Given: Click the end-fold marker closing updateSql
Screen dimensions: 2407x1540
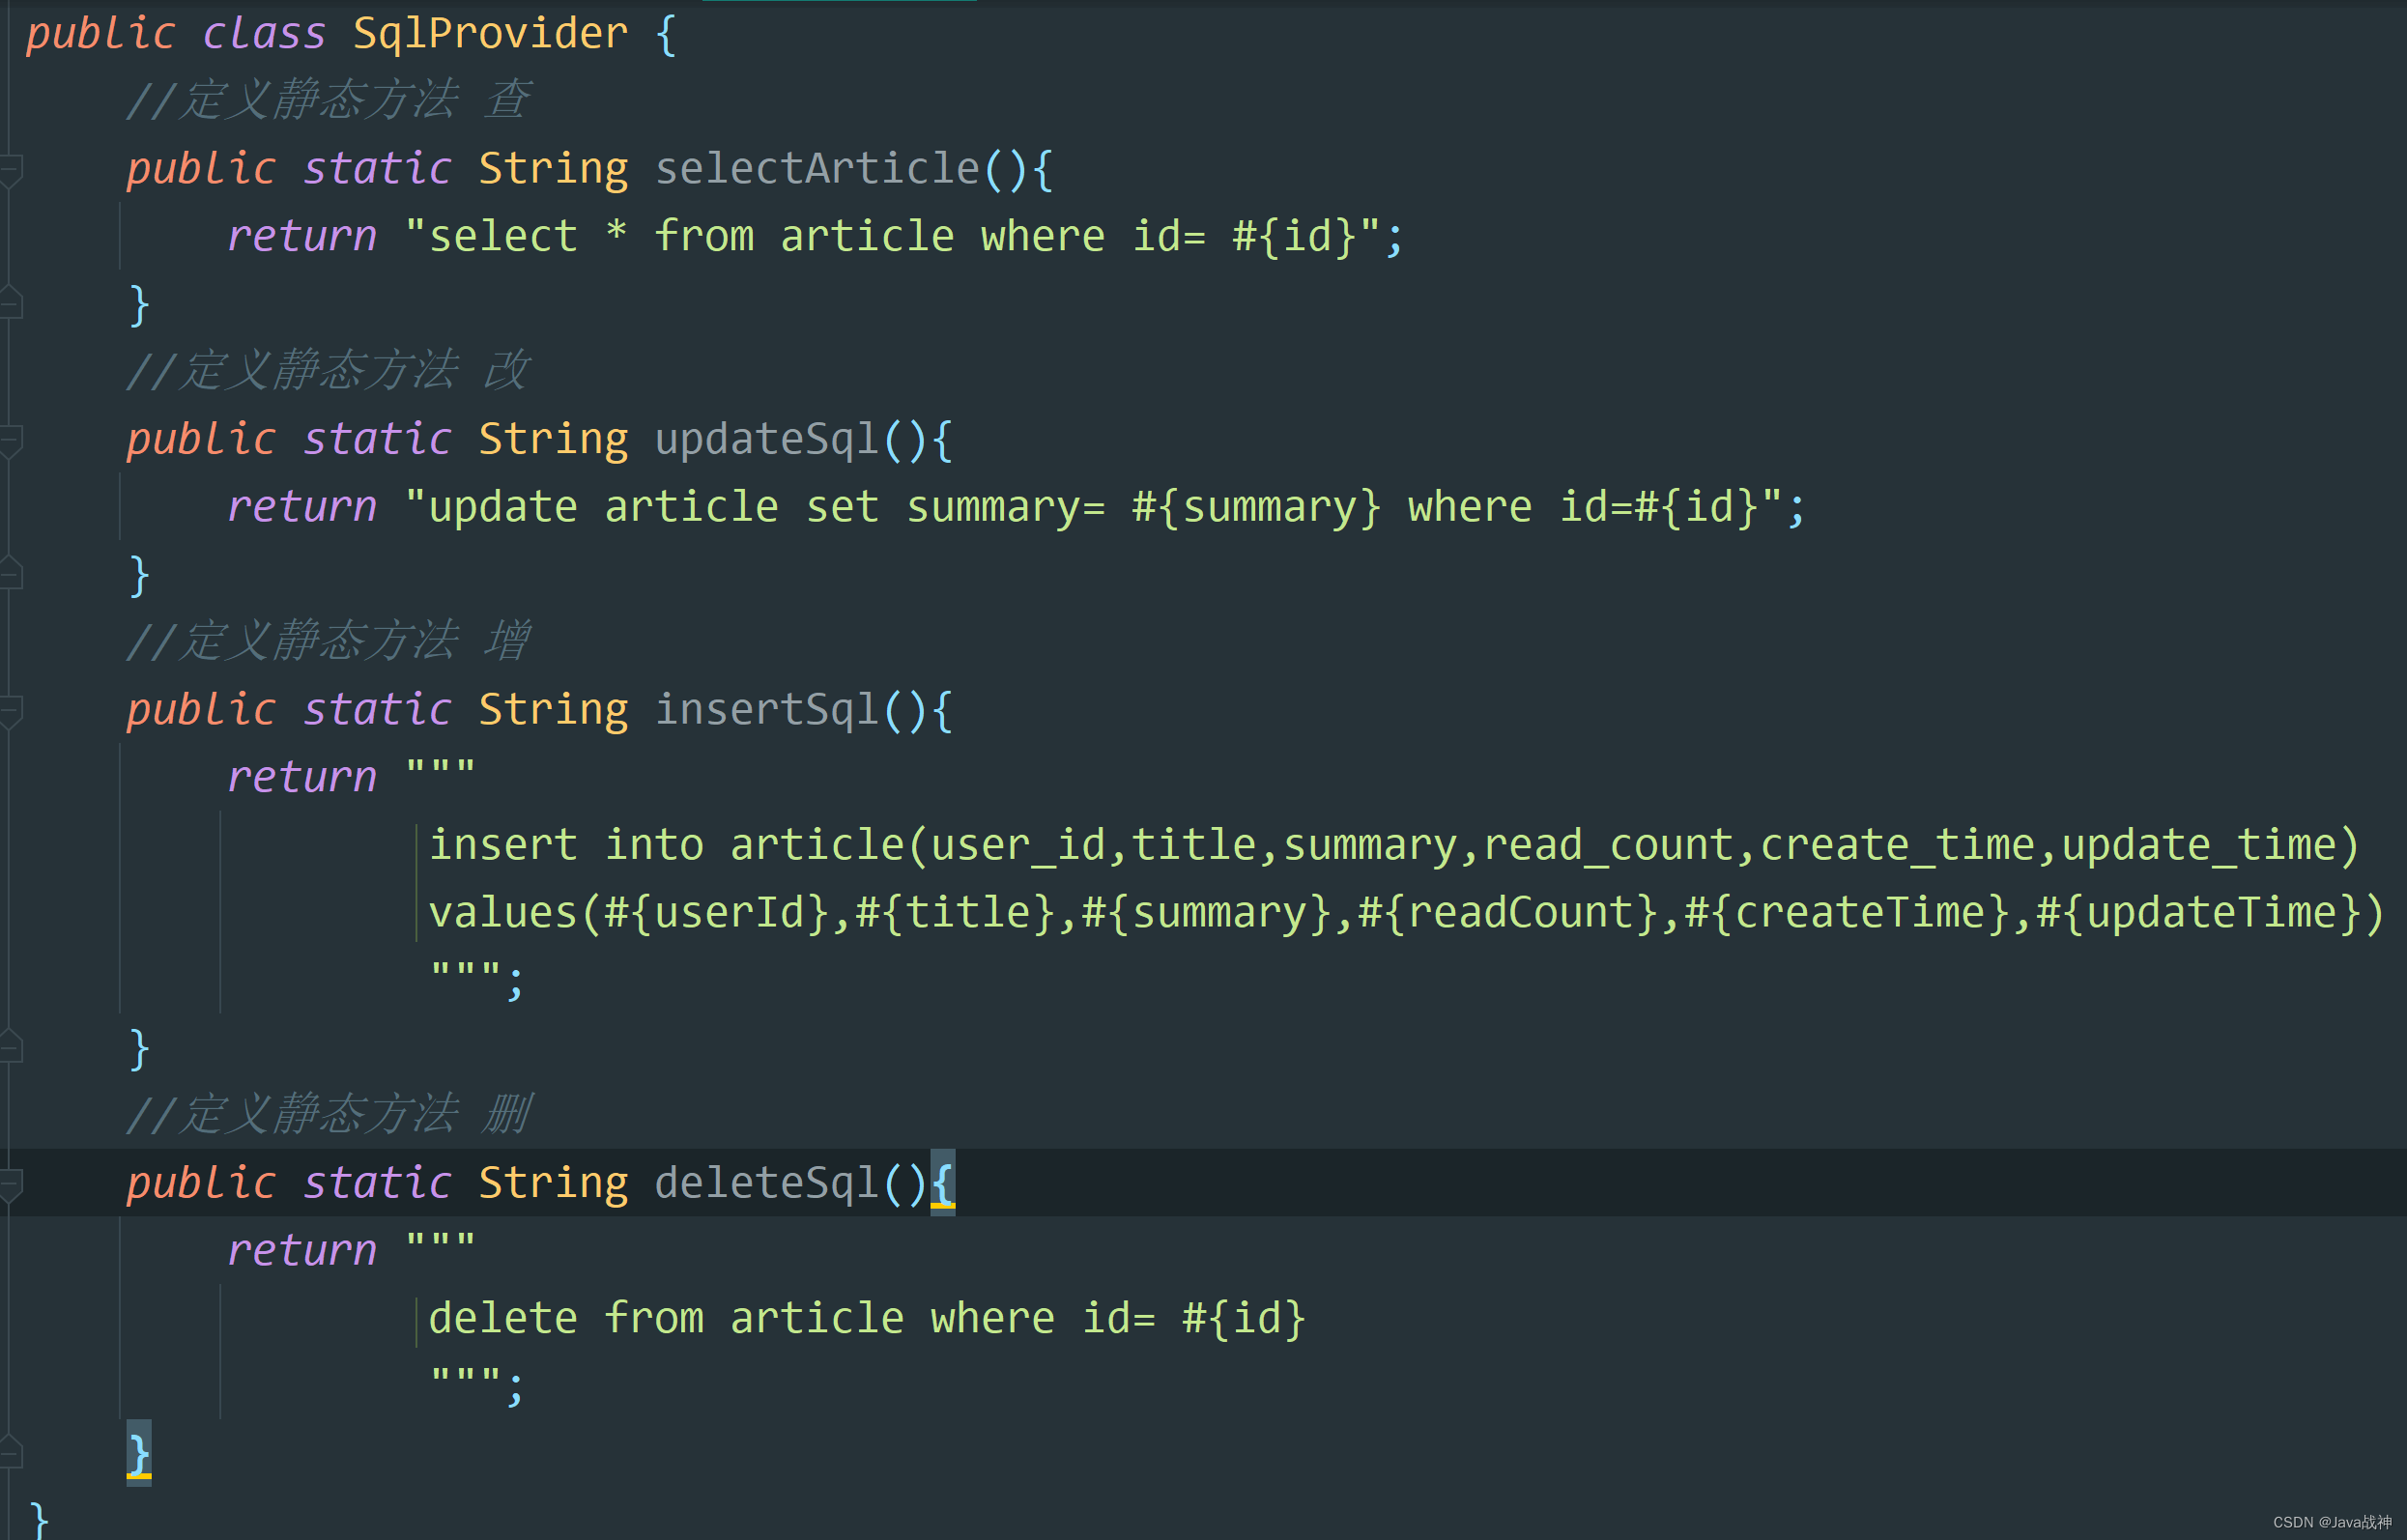Looking at the screenshot, I should [11, 574].
